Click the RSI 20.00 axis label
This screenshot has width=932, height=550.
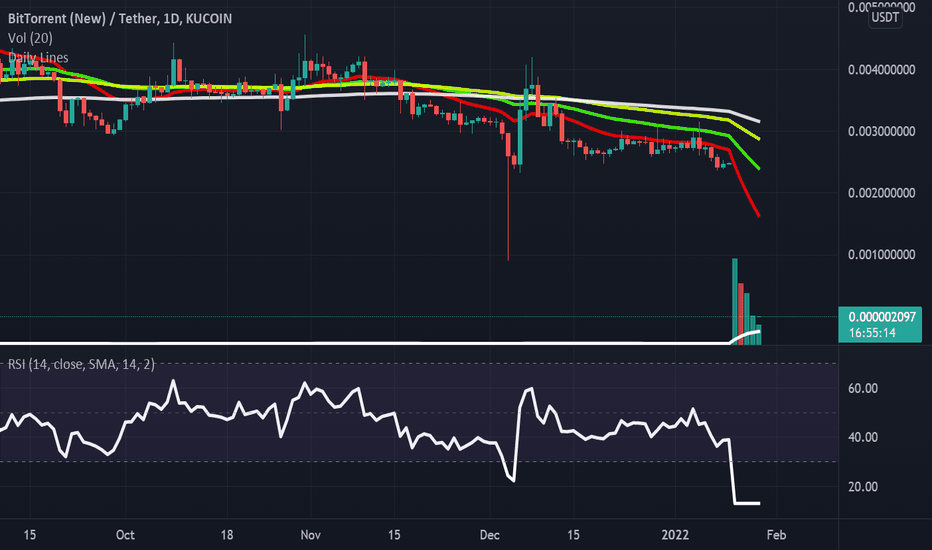click(x=862, y=486)
